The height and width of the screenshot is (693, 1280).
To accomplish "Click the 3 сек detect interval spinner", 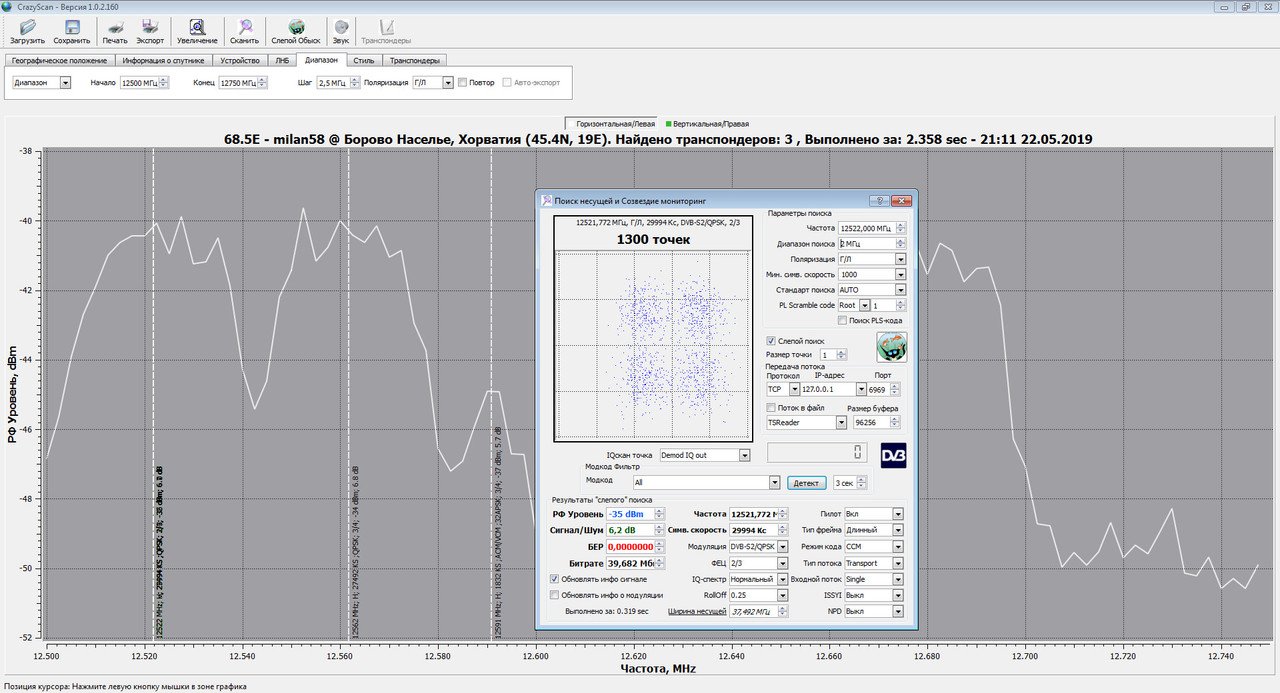I will (849, 483).
